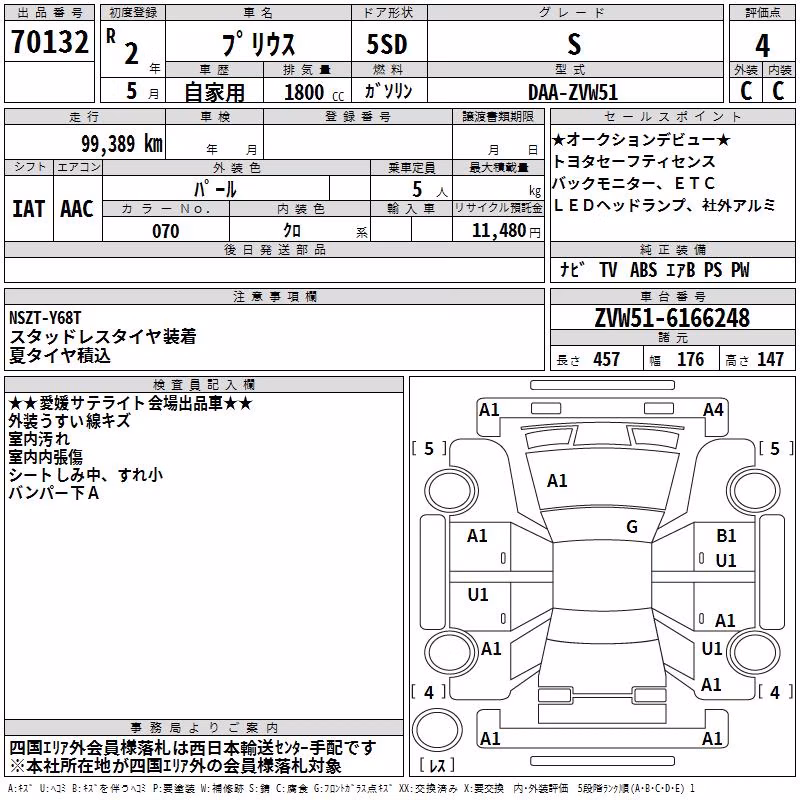The width and height of the screenshot is (800, 800).
Task: Click the PS equipment entry
Action: point(713,269)
